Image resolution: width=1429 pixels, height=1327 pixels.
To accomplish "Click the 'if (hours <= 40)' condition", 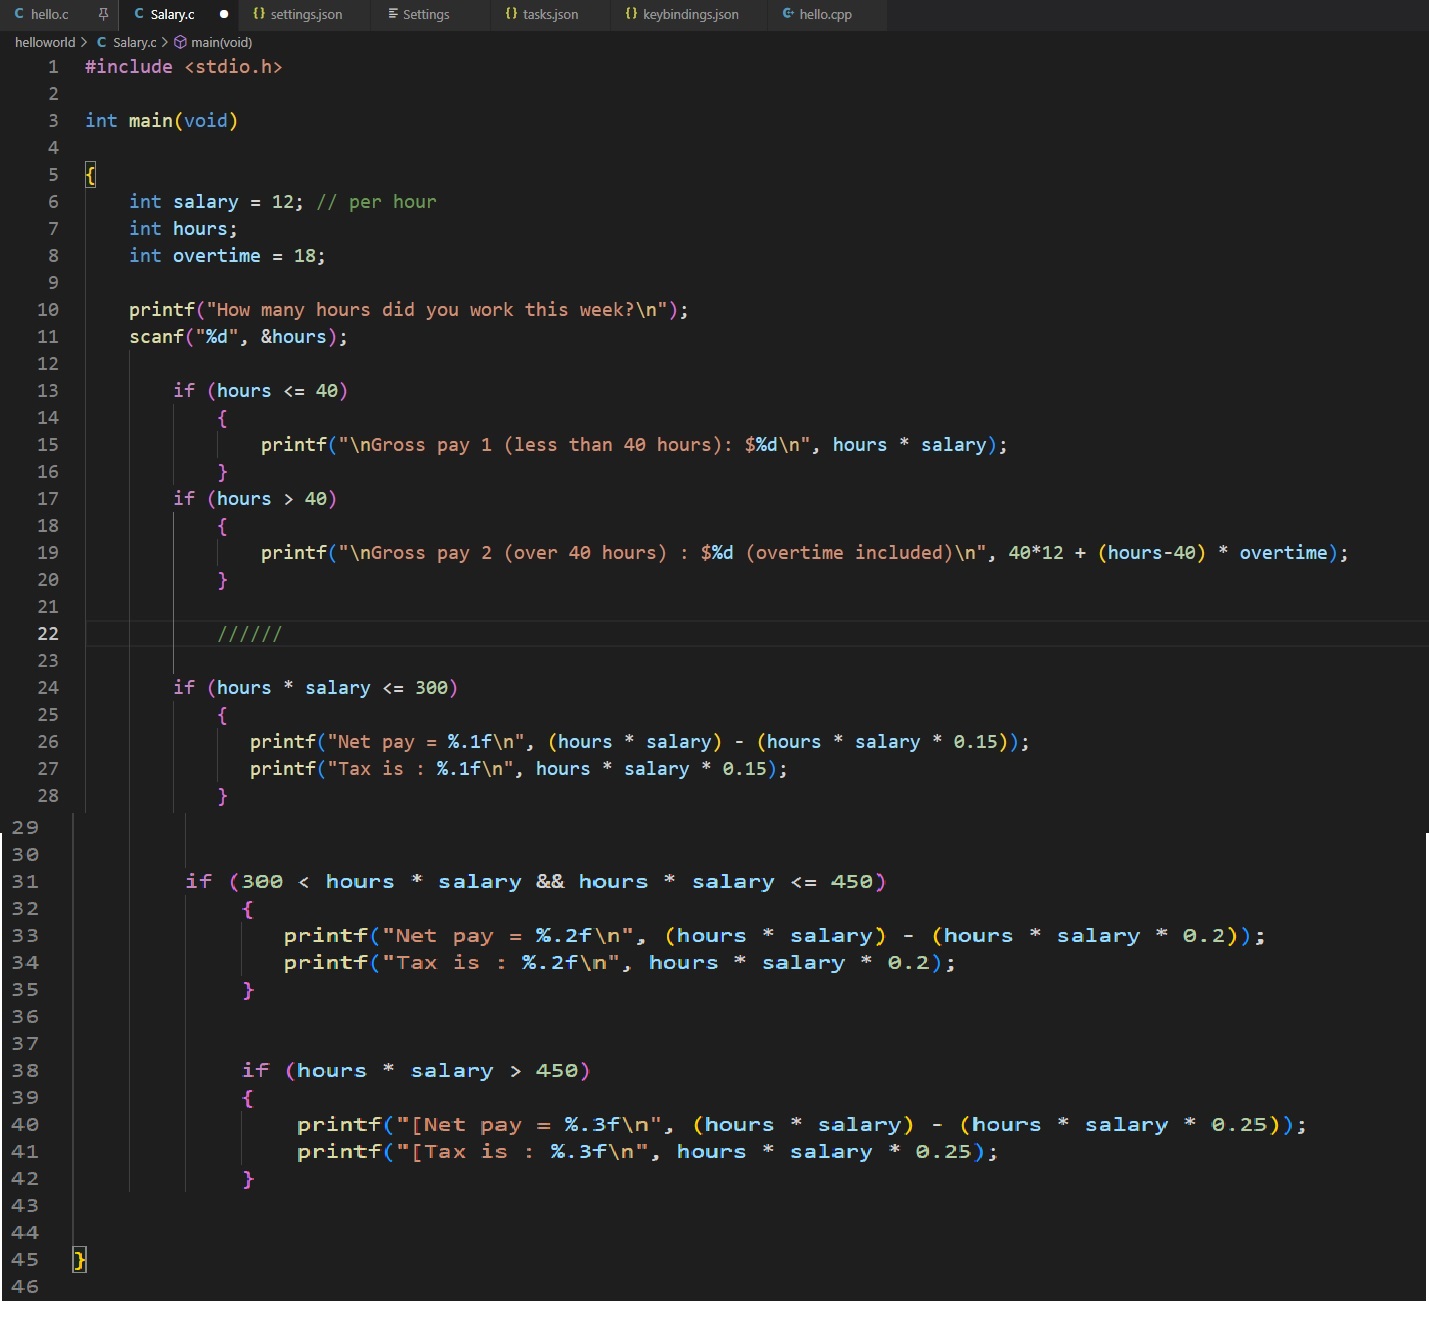I will 260,391.
